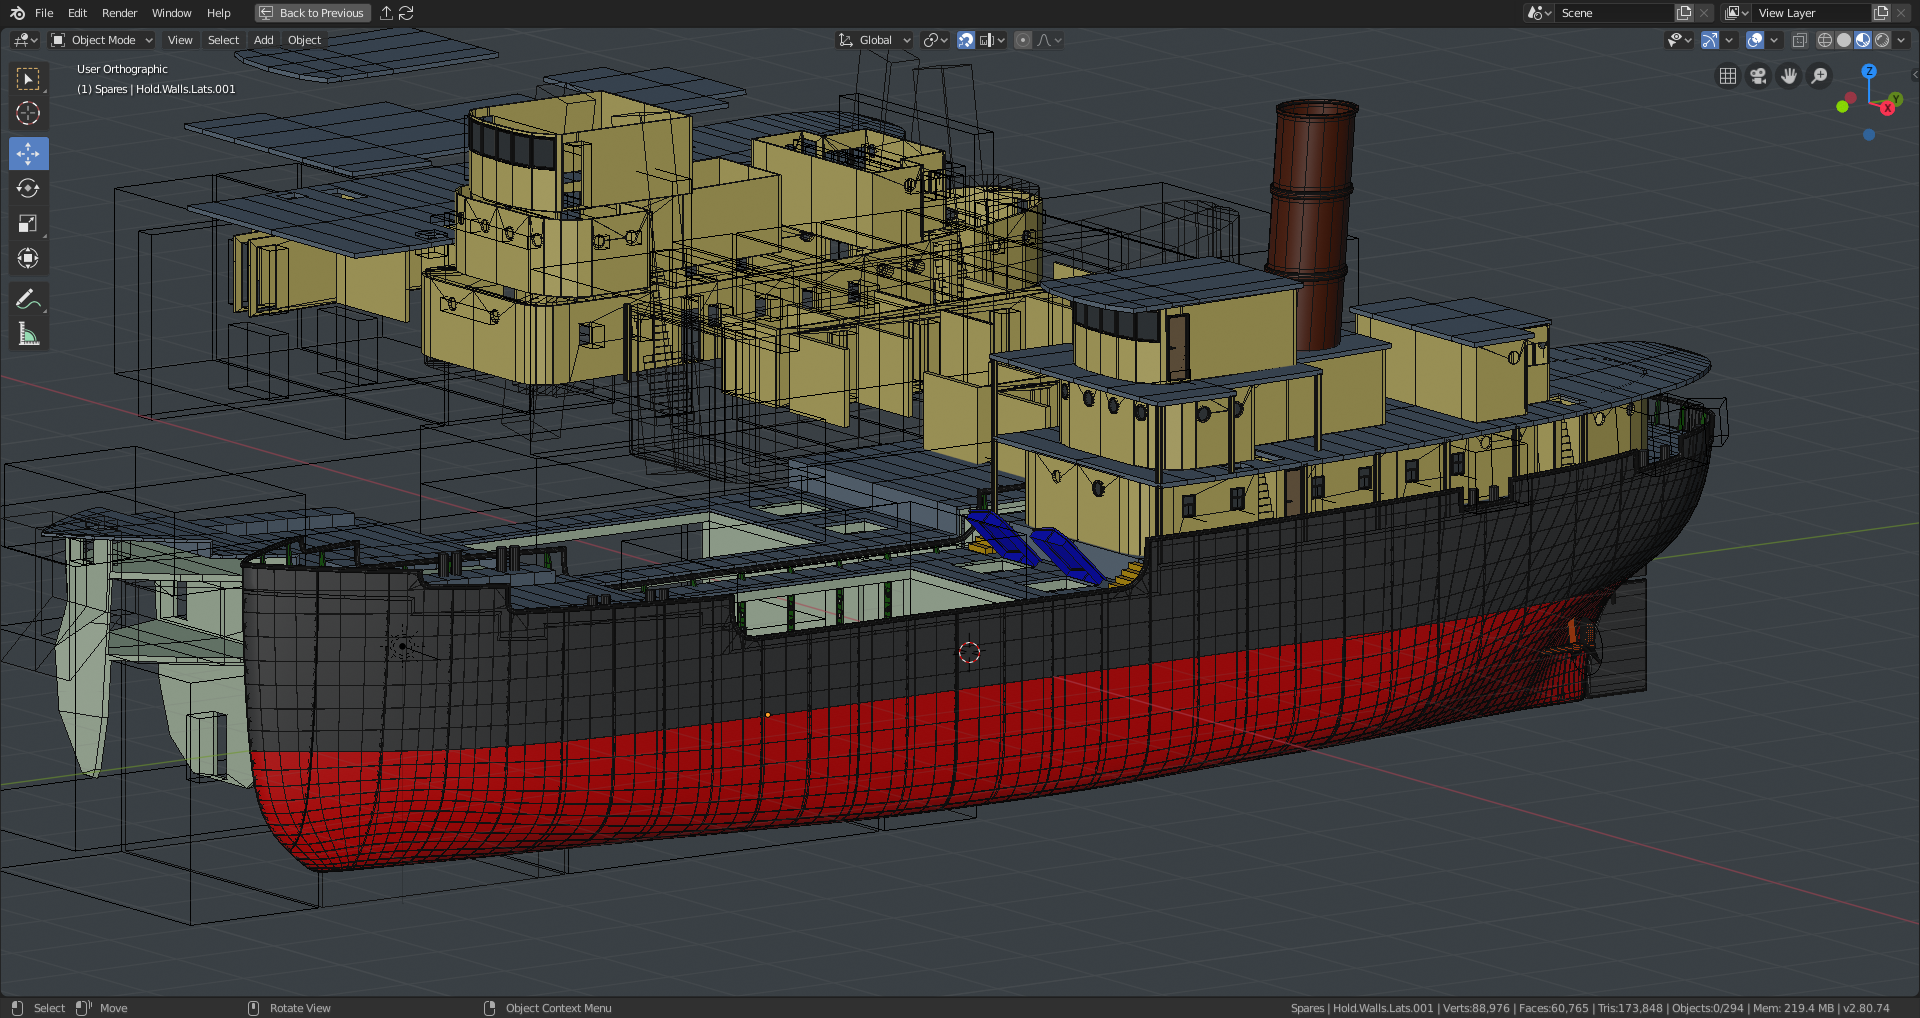Switch to camera view icon
Image resolution: width=1920 pixels, height=1018 pixels.
click(1758, 76)
